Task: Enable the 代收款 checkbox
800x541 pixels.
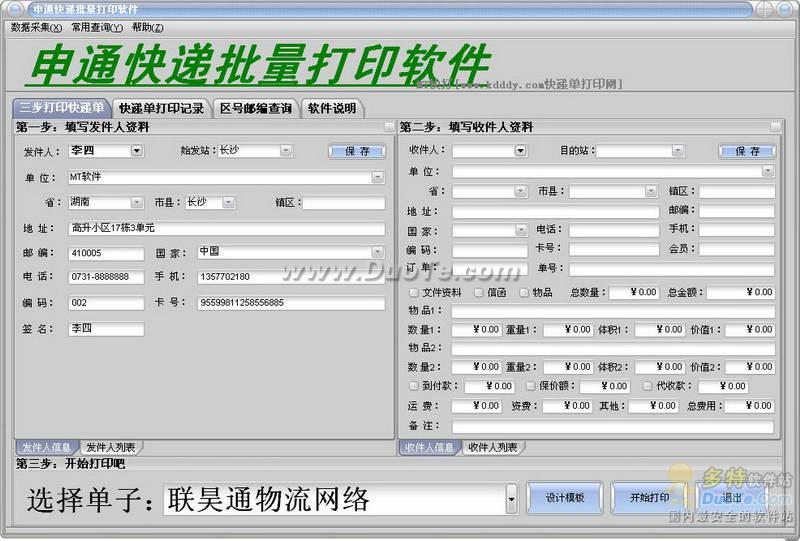Action: pyautogui.click(x=647, y=386)
